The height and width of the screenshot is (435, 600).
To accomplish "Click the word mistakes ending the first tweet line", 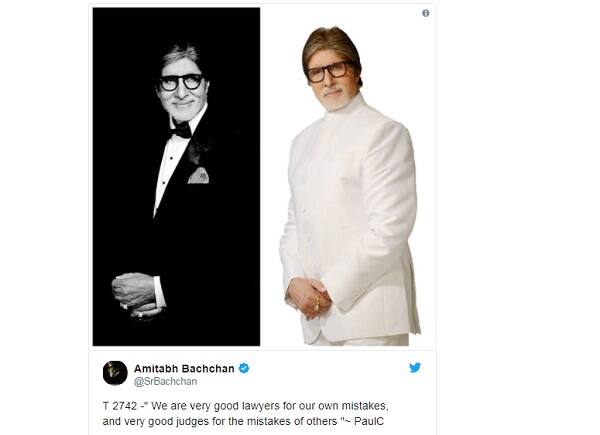I will click(x=365, y=406).
